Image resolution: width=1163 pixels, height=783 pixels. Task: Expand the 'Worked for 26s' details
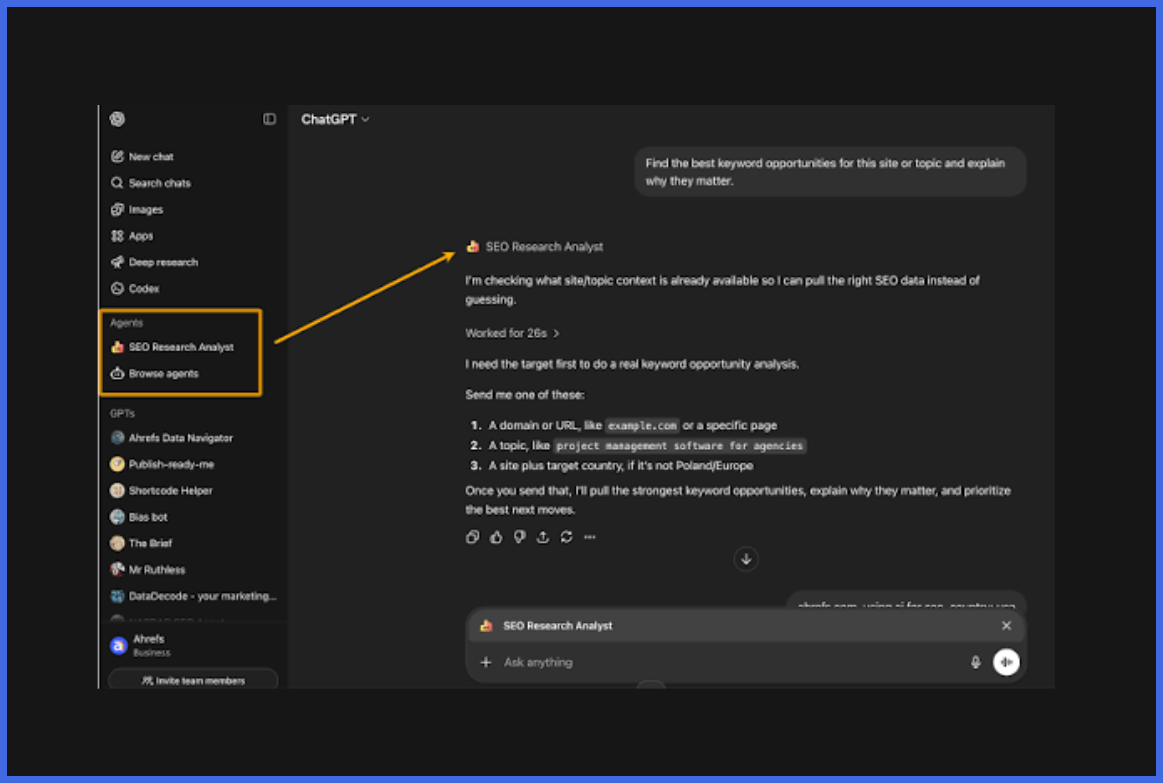pyautogui.click(x=512, y=334)
